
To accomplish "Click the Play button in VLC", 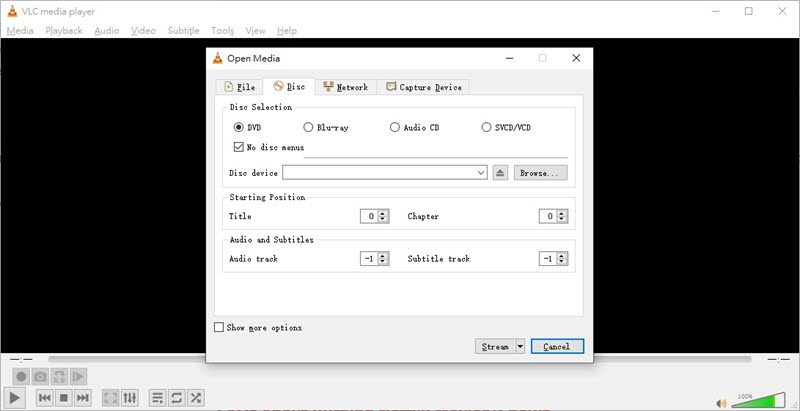I will (14, 397).
